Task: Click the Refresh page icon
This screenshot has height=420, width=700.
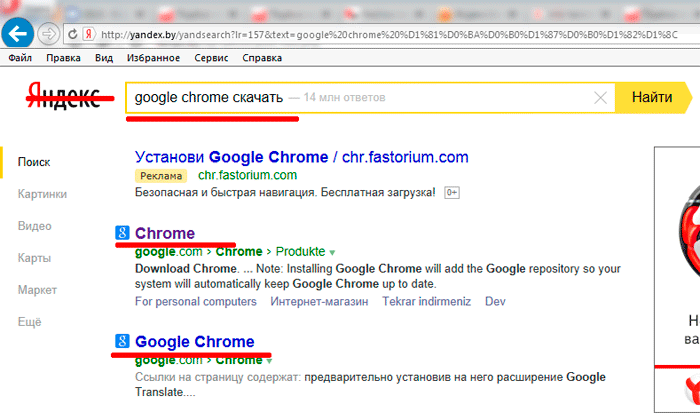Action: pyautogui.click(x=72, y=34)
